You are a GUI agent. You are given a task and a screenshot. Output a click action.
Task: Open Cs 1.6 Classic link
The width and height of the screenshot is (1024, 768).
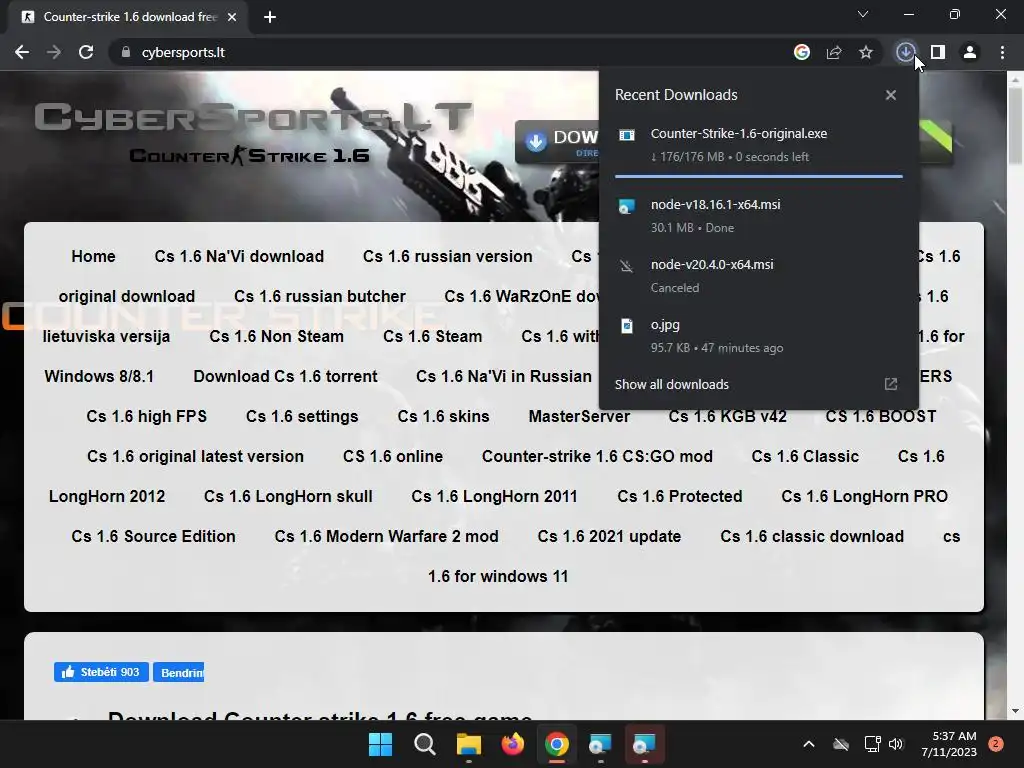click(x=805, y=456)
